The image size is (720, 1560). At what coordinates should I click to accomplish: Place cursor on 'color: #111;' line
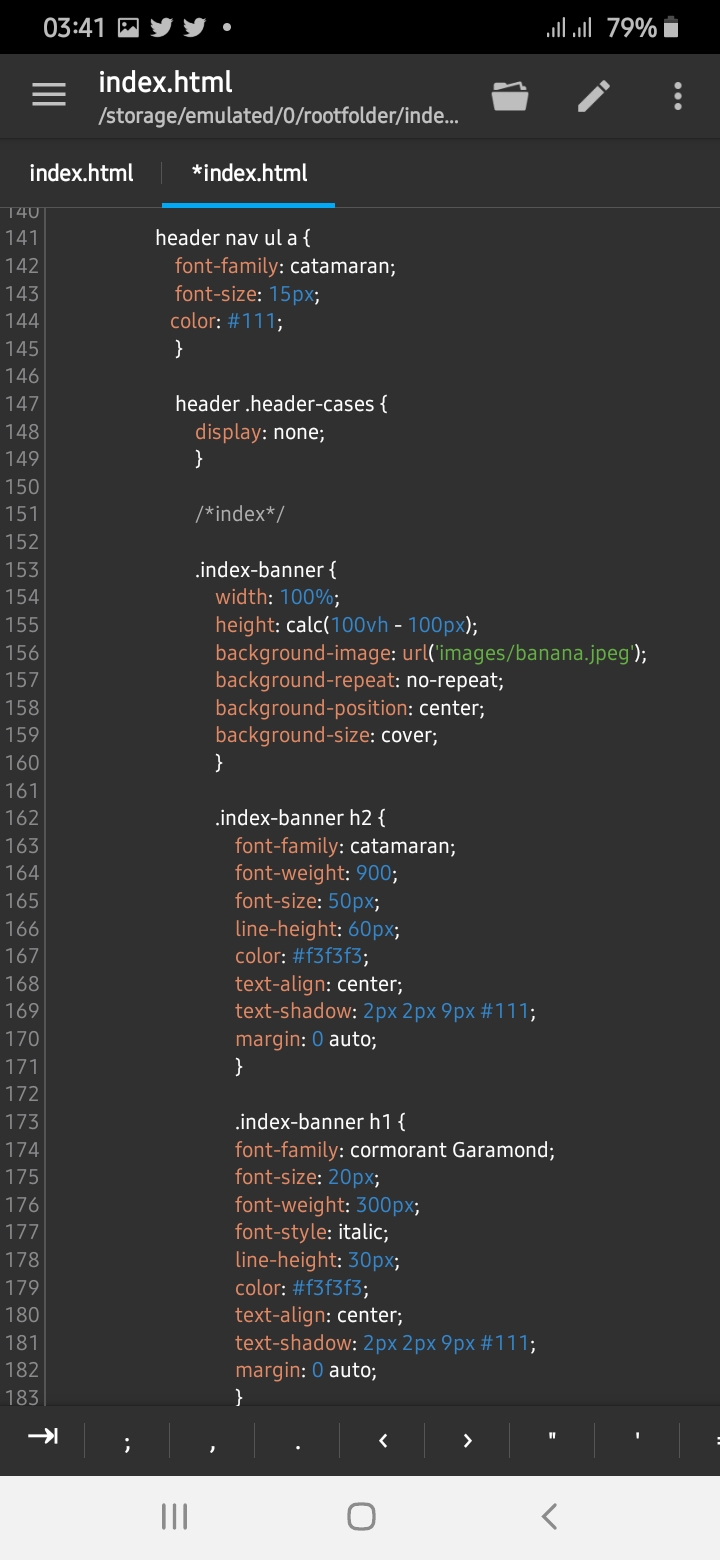(226, 321)
